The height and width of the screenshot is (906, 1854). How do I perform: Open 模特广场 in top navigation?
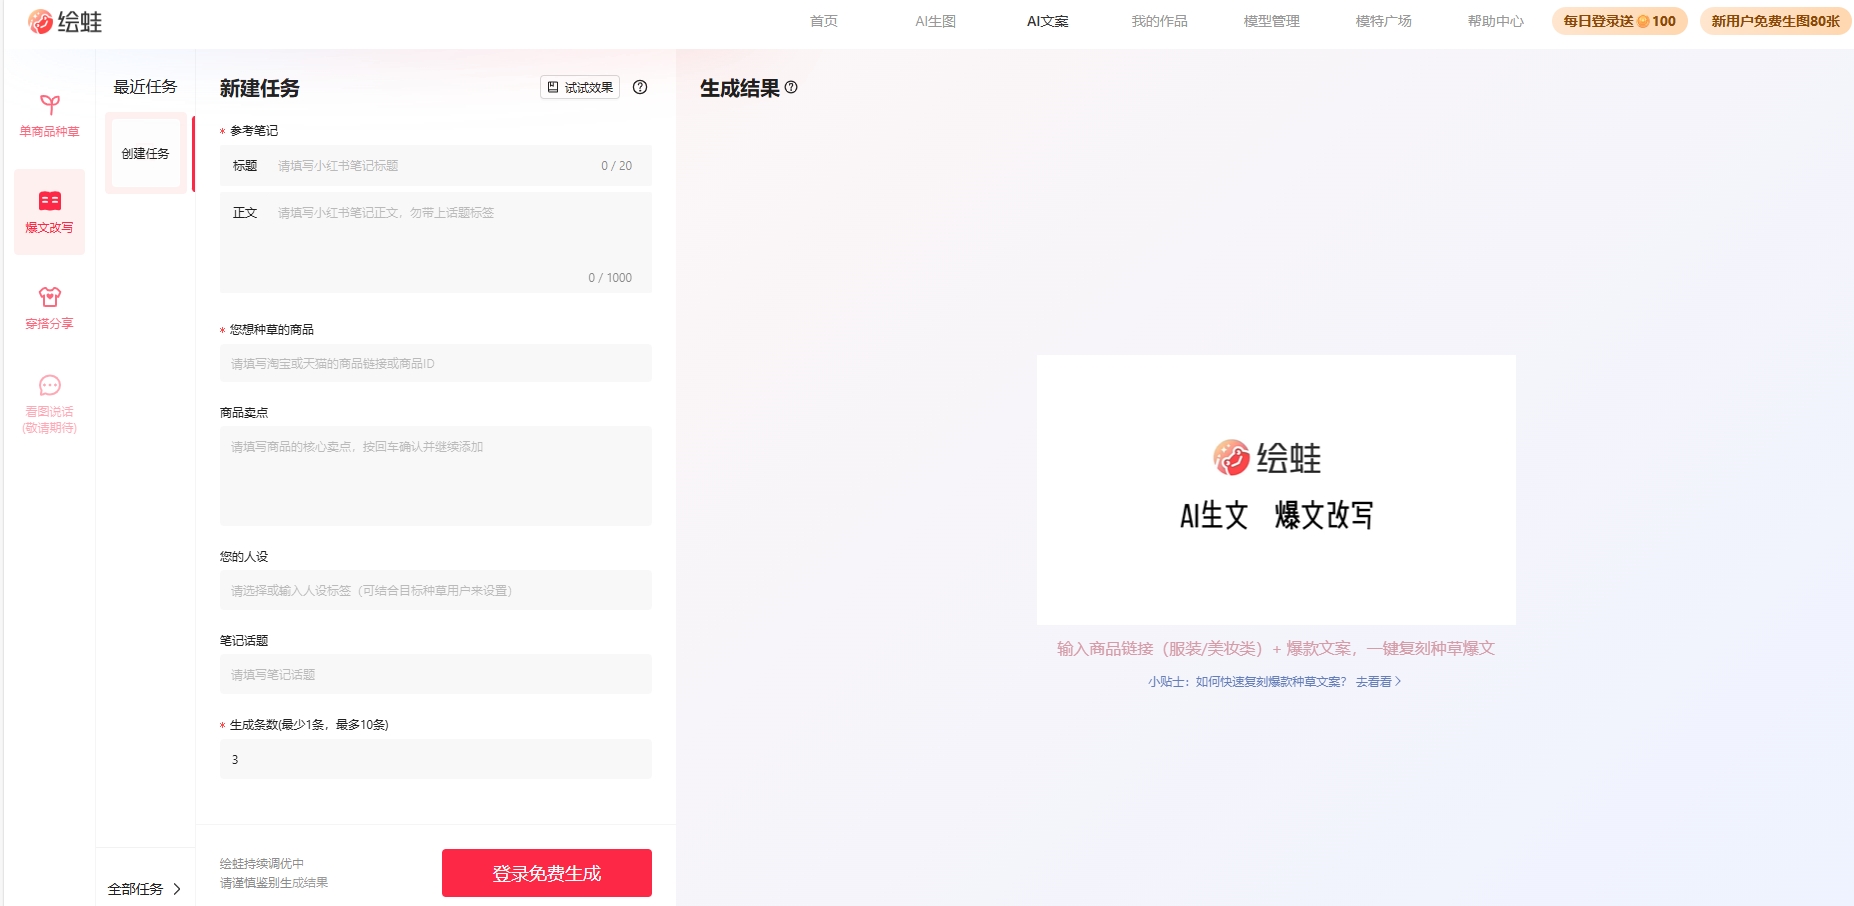1384,21
